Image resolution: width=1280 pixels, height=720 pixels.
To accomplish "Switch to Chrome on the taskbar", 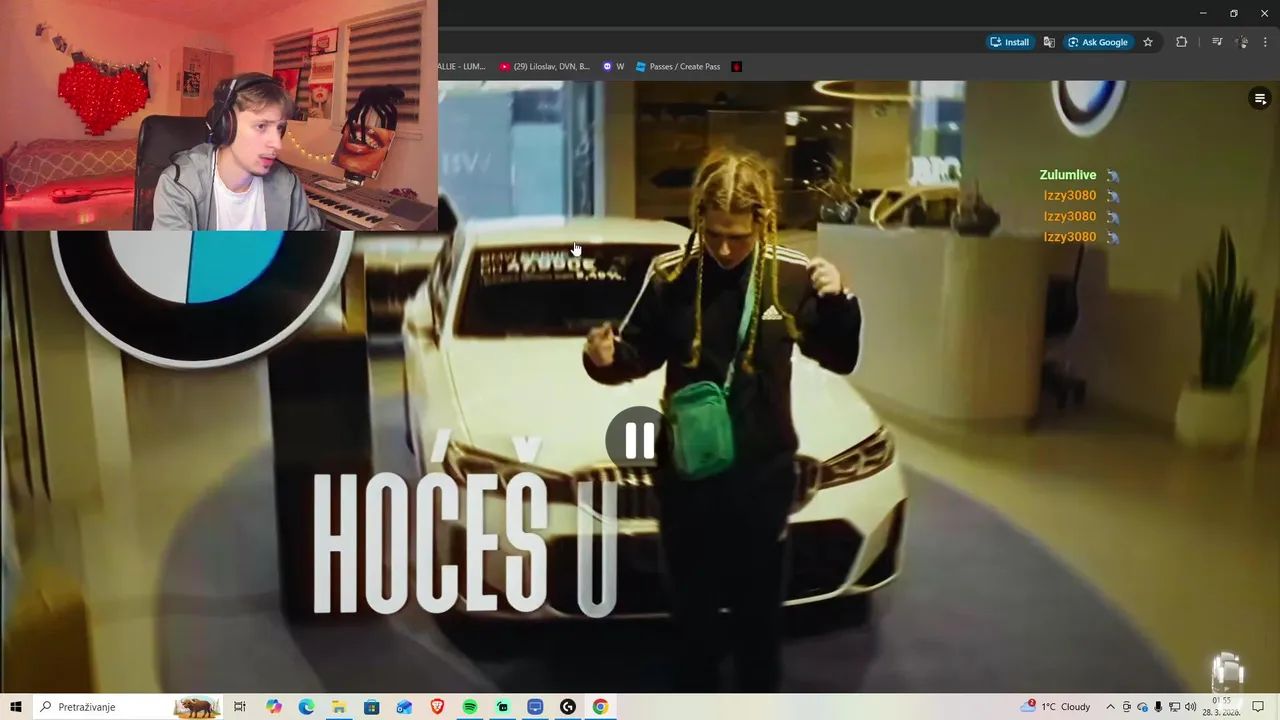I will pos(600,707).
